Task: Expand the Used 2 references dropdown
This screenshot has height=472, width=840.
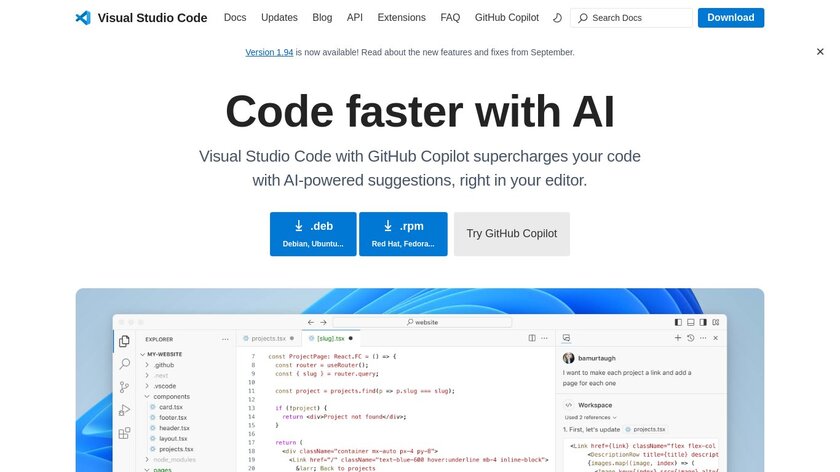Action: [x=591, y=417]
